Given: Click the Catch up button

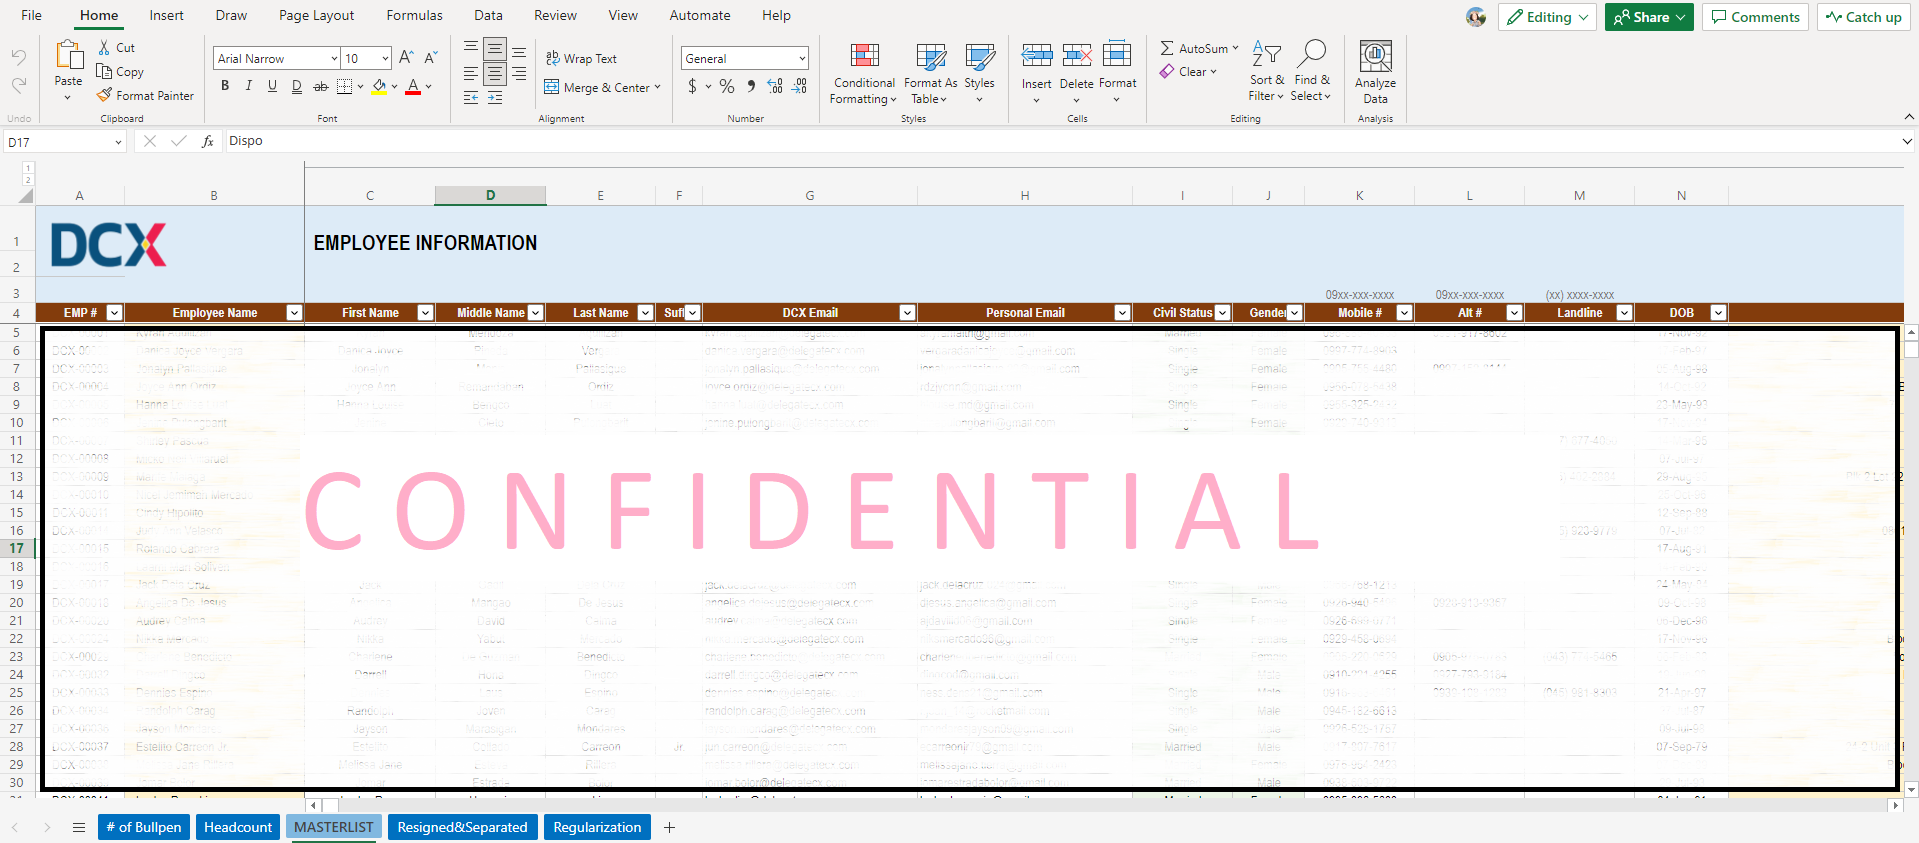Looking at the screenshot, I should 1863,17.
